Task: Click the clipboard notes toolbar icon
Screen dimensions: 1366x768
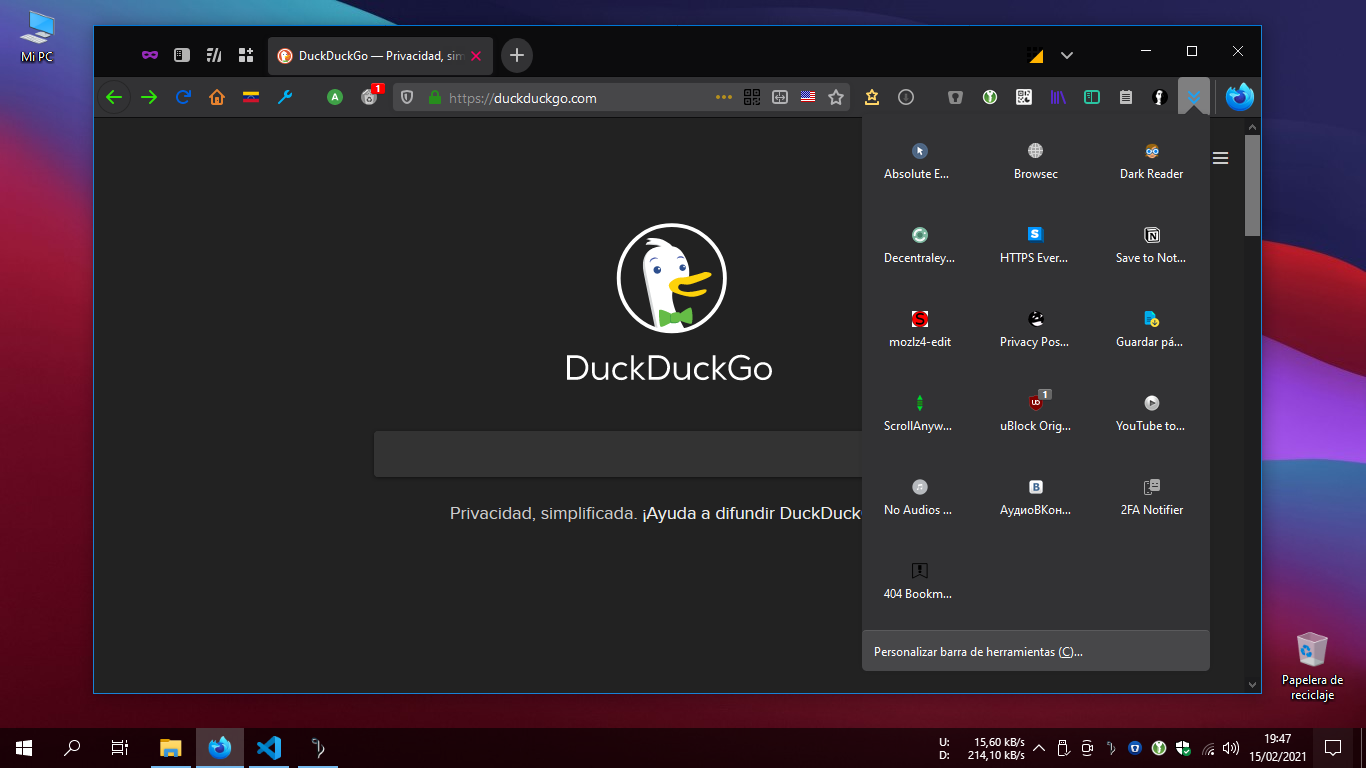Action: tap(1126, 97)
